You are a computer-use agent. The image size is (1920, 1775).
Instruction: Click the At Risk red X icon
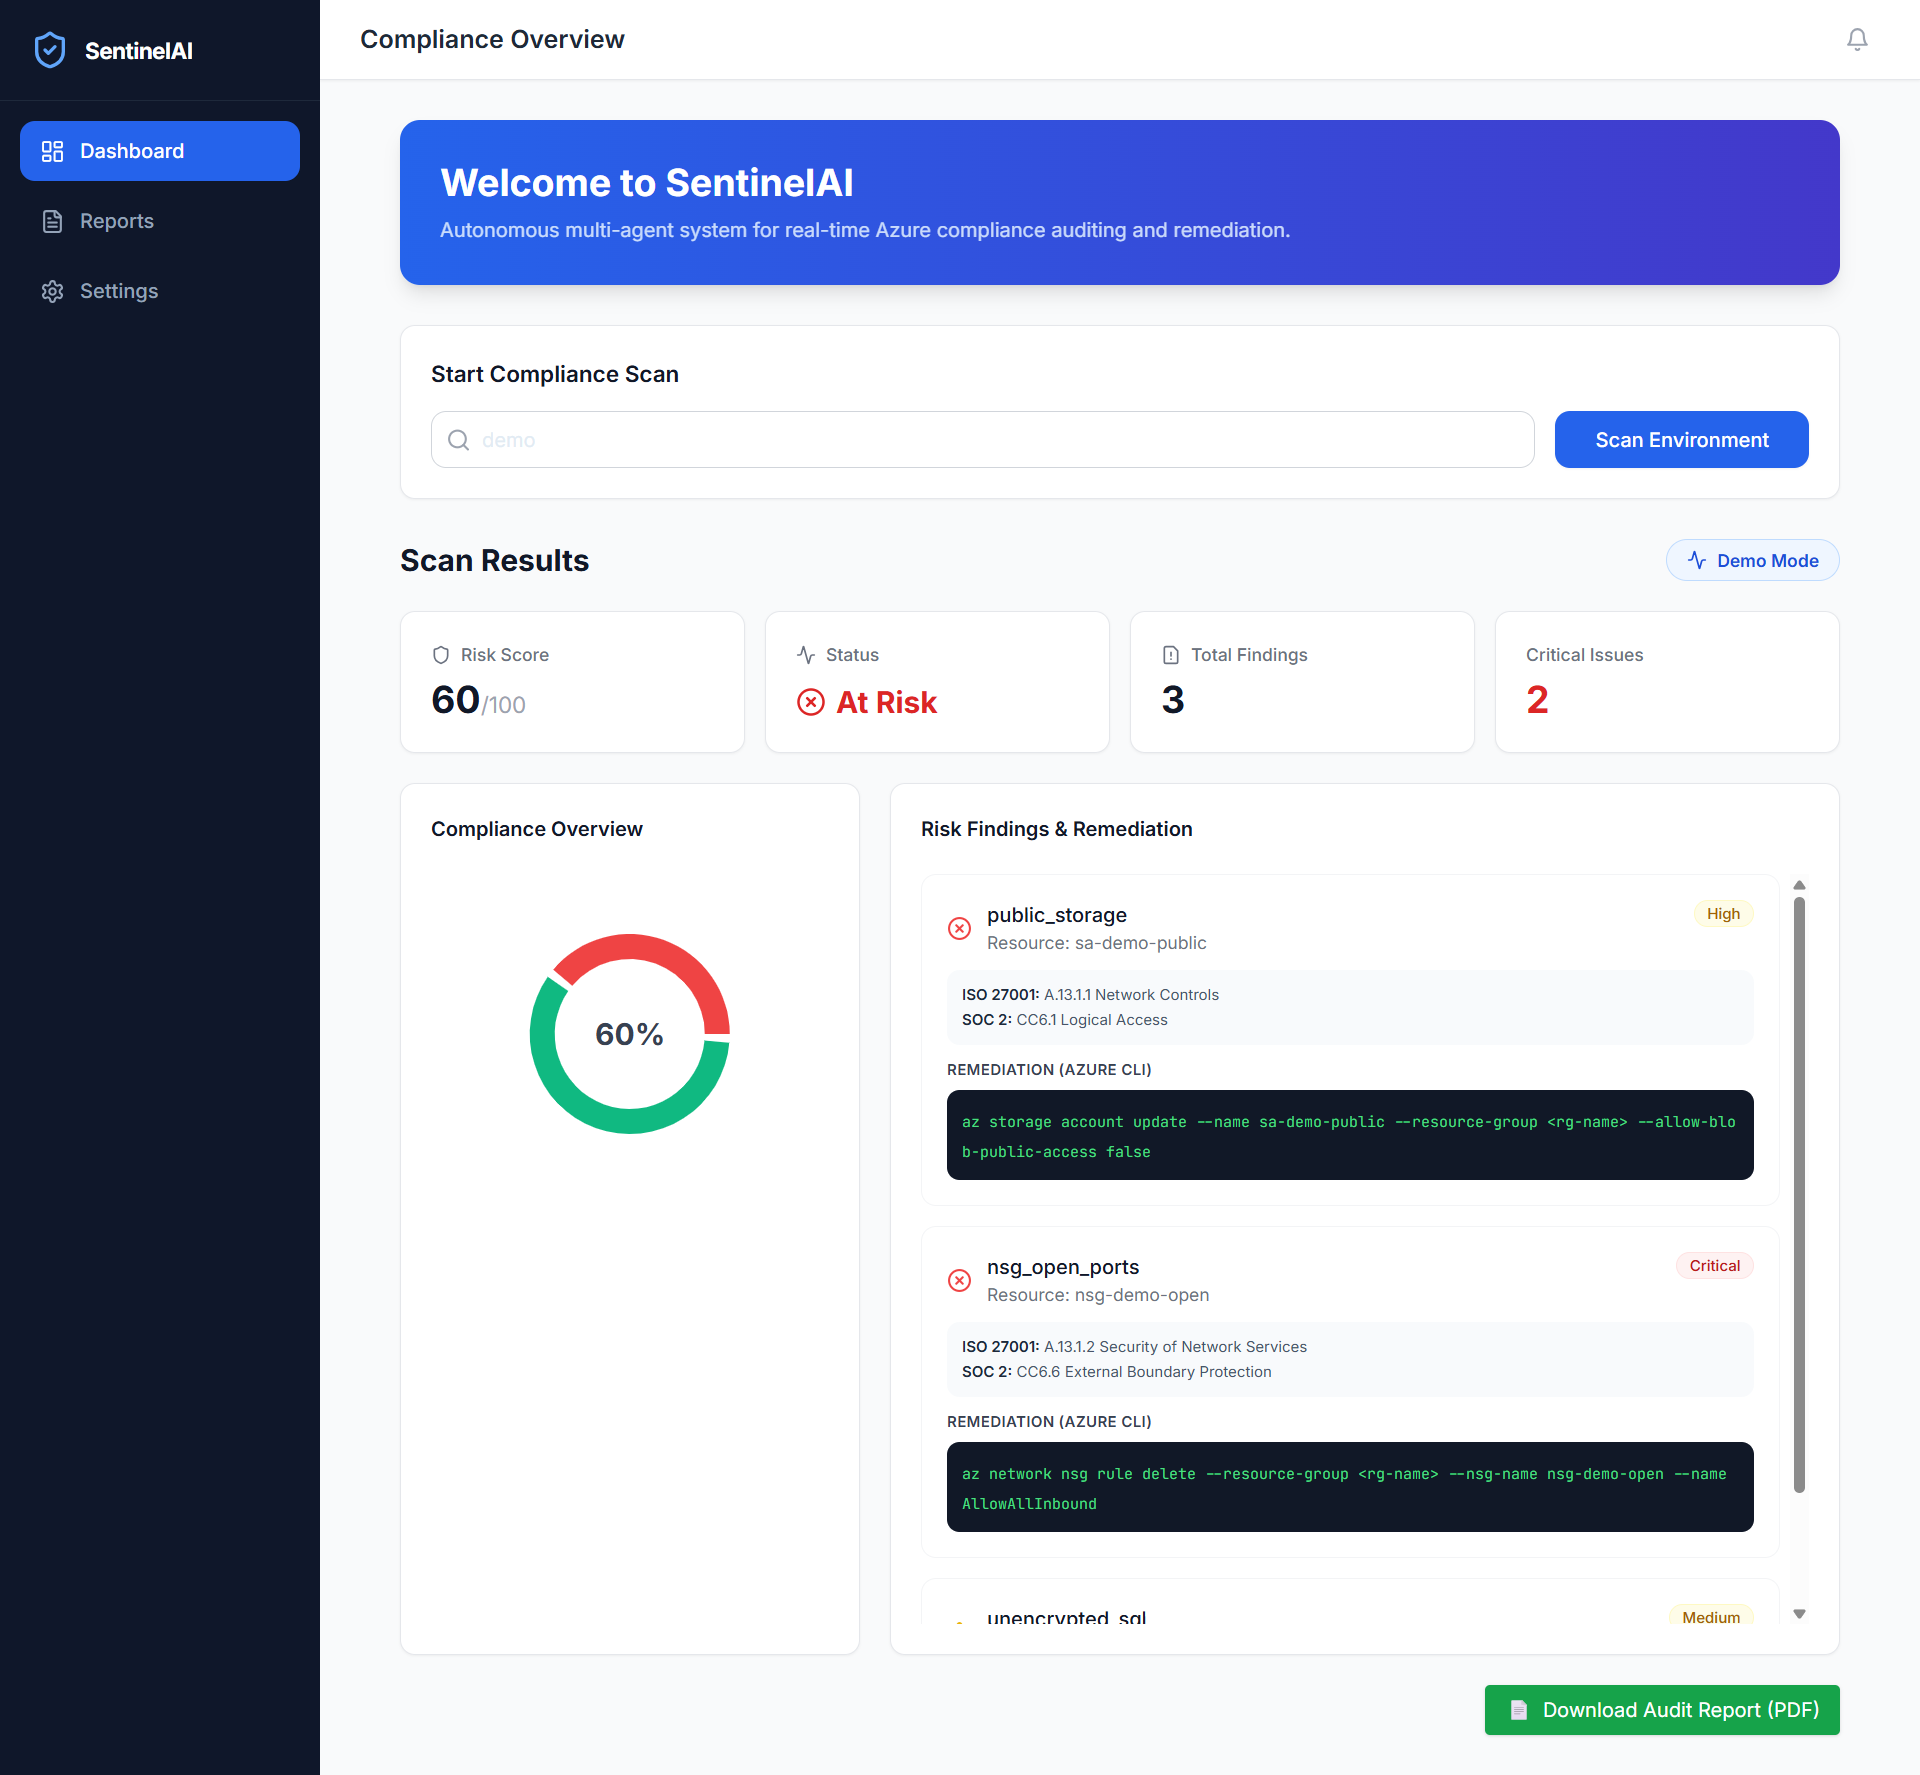(811, 702)
